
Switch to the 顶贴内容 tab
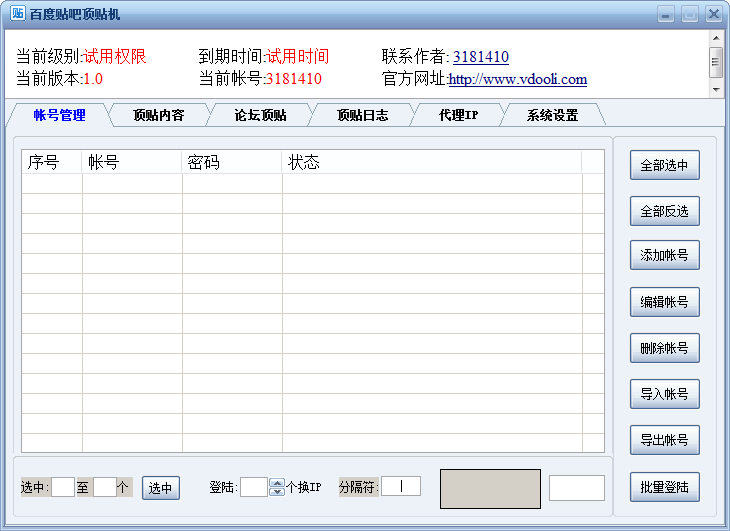(x=158, y=115)
